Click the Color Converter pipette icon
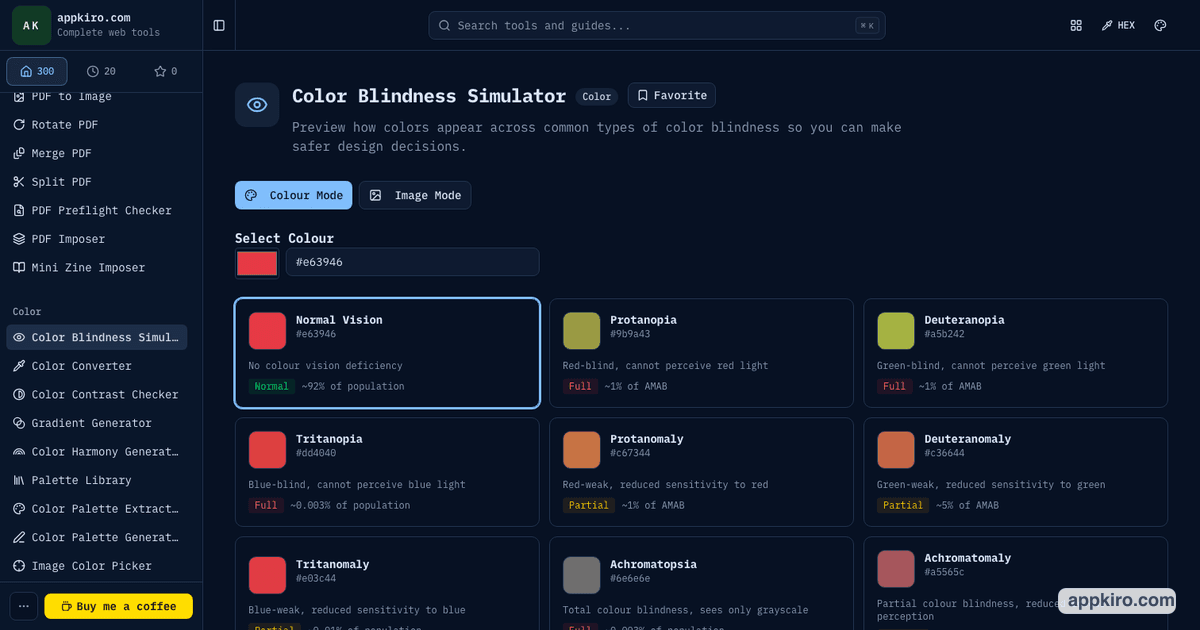 point(19,366)
